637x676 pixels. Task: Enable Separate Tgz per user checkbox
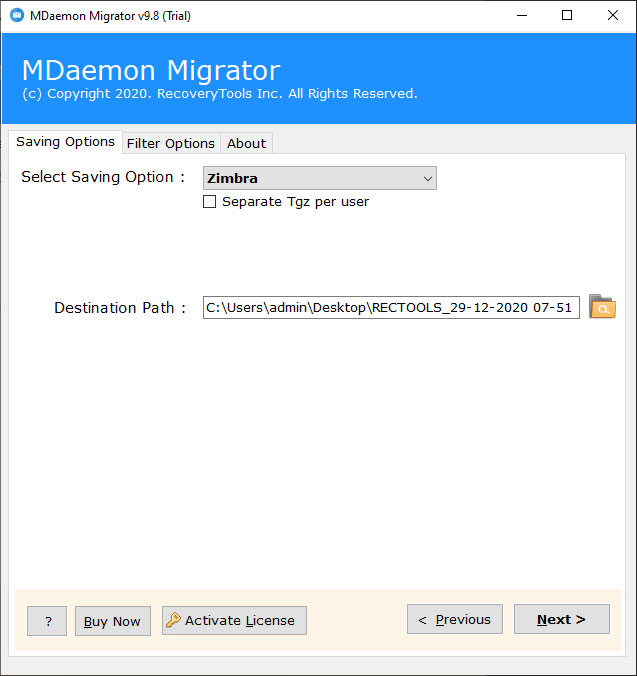point(209,202)
